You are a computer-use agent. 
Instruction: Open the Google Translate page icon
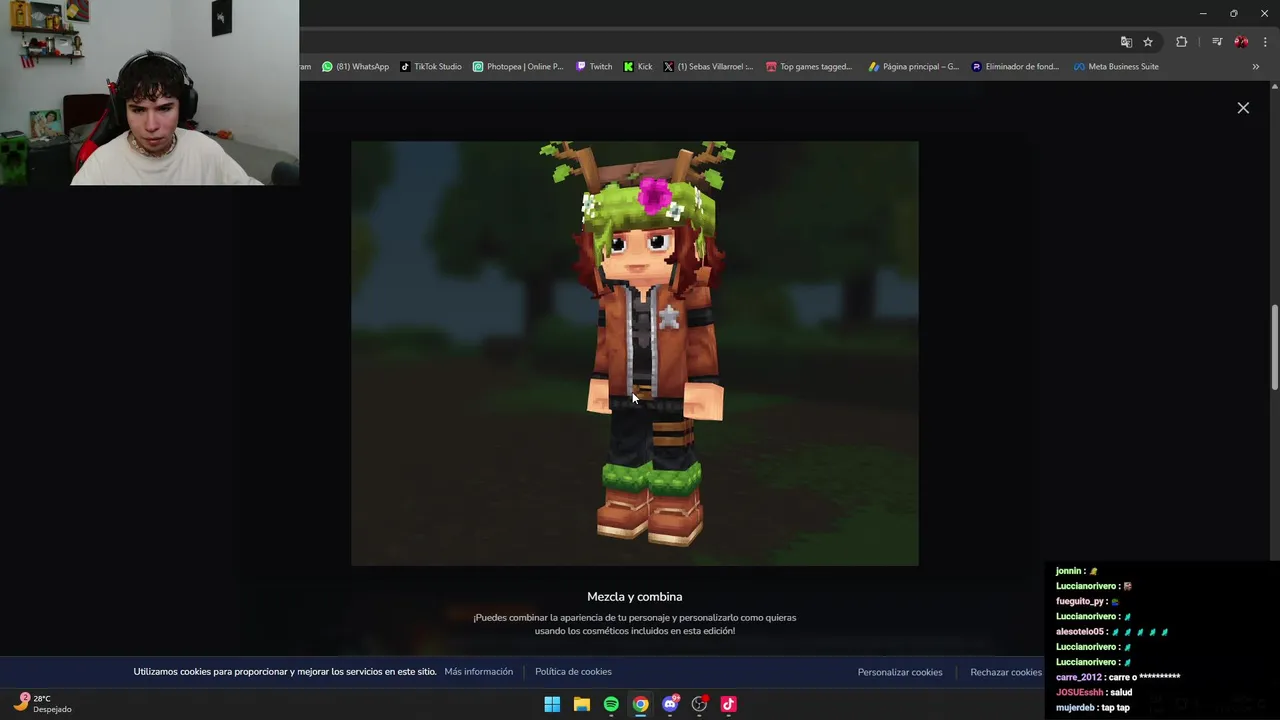point(1126,42)
